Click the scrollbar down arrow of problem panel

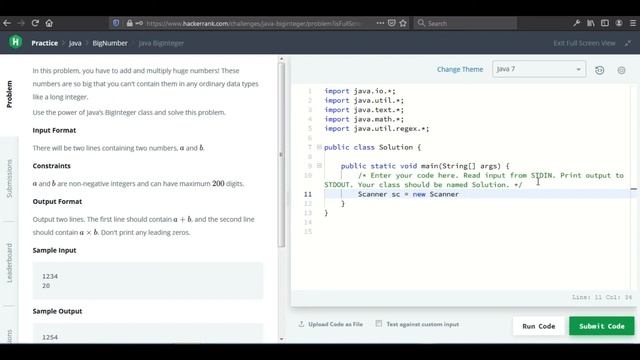(x=281, y=339)
